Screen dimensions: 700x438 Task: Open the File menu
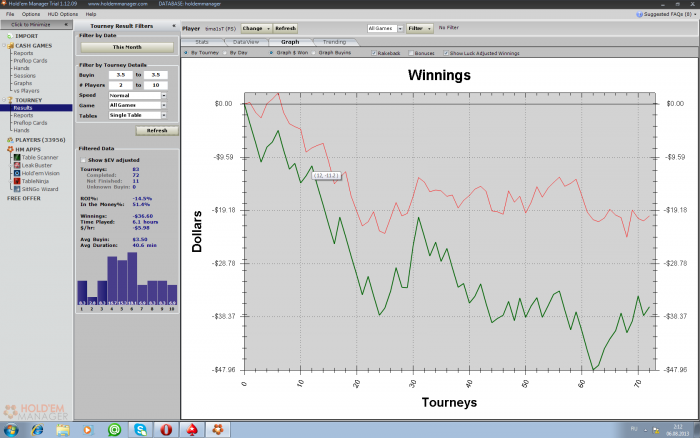coord(10,14)
